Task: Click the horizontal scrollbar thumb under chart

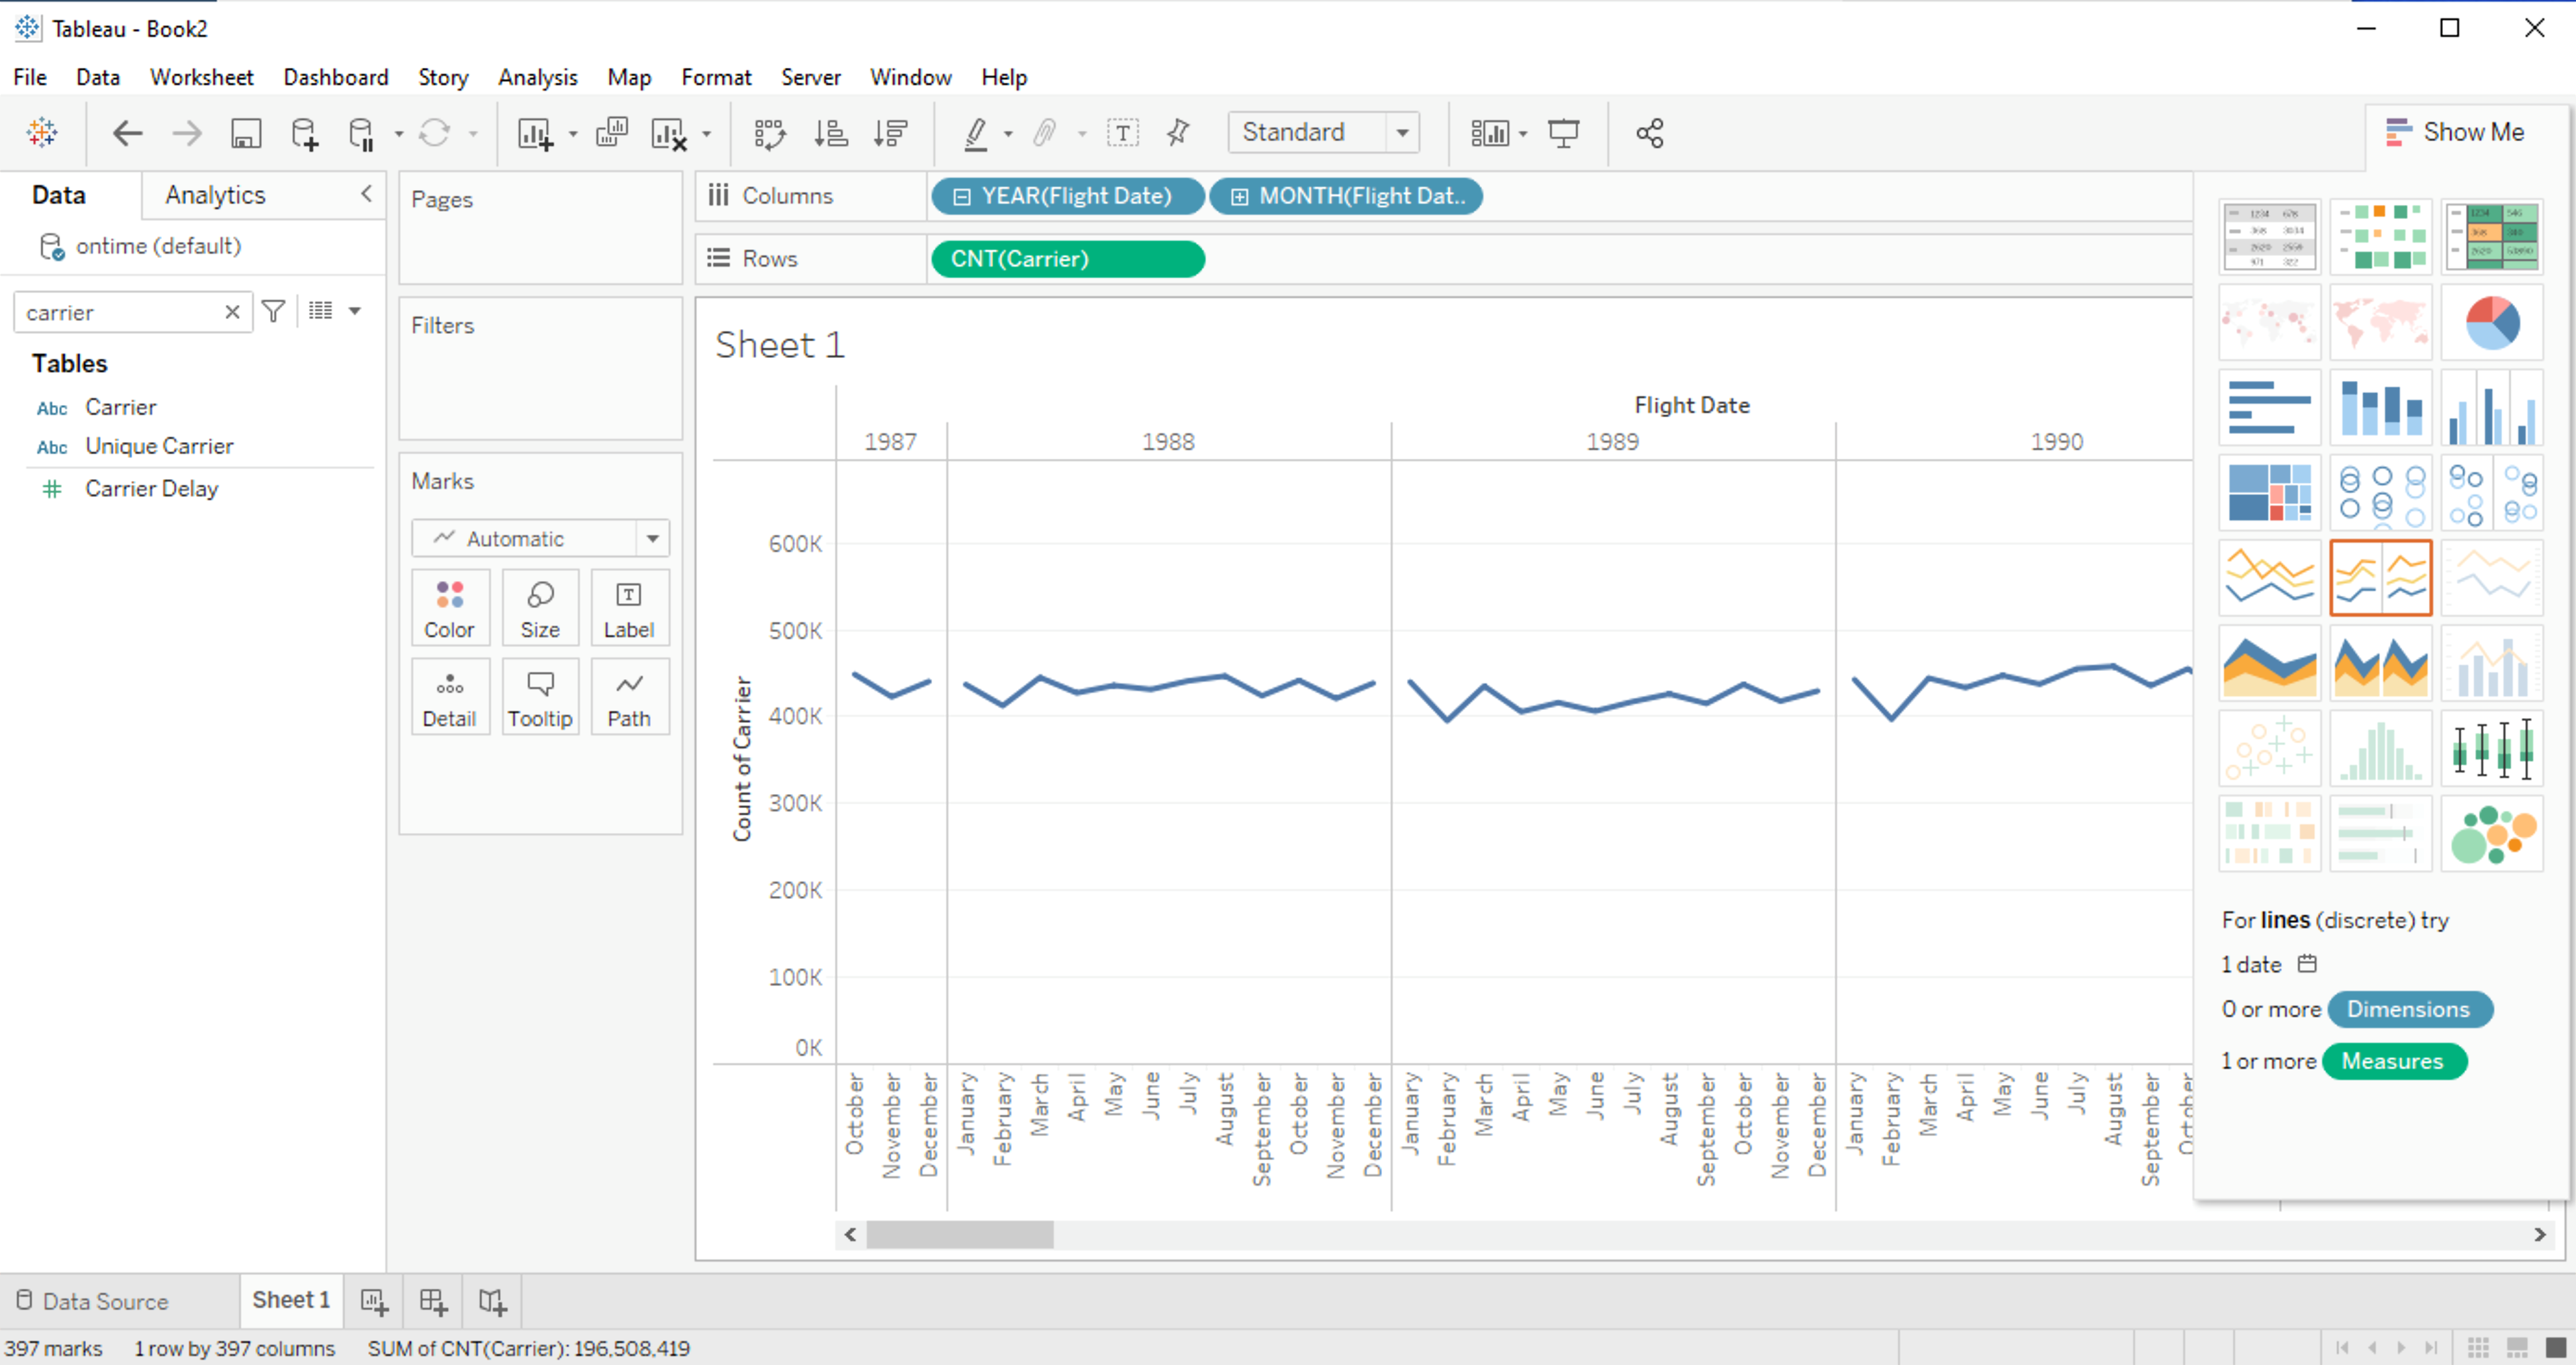Action: pyautogui.click(x=959, y=1234)
